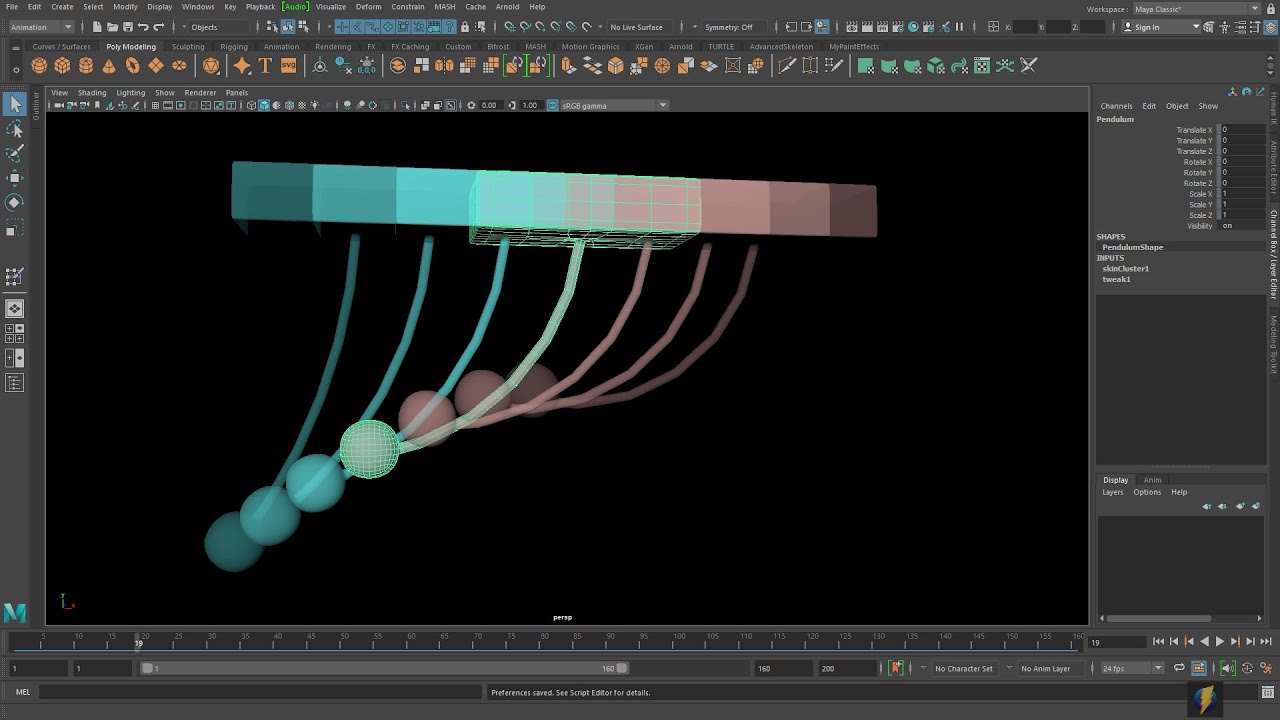The image size is (1280, 720).
Task: Toggle sRGB gamma color management button
Action: 552,105
